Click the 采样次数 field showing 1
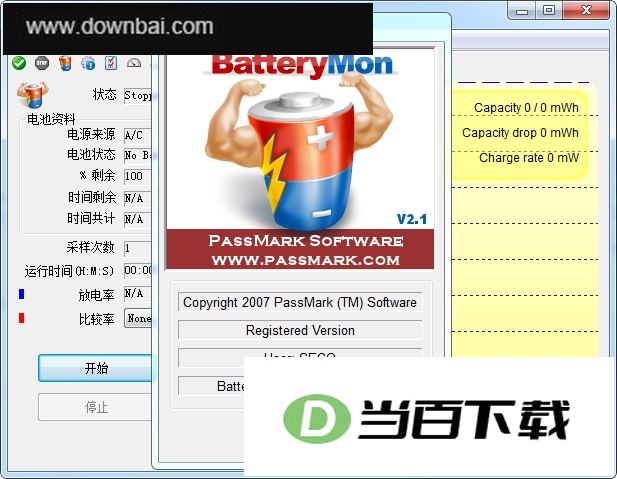 coord(138,248)
